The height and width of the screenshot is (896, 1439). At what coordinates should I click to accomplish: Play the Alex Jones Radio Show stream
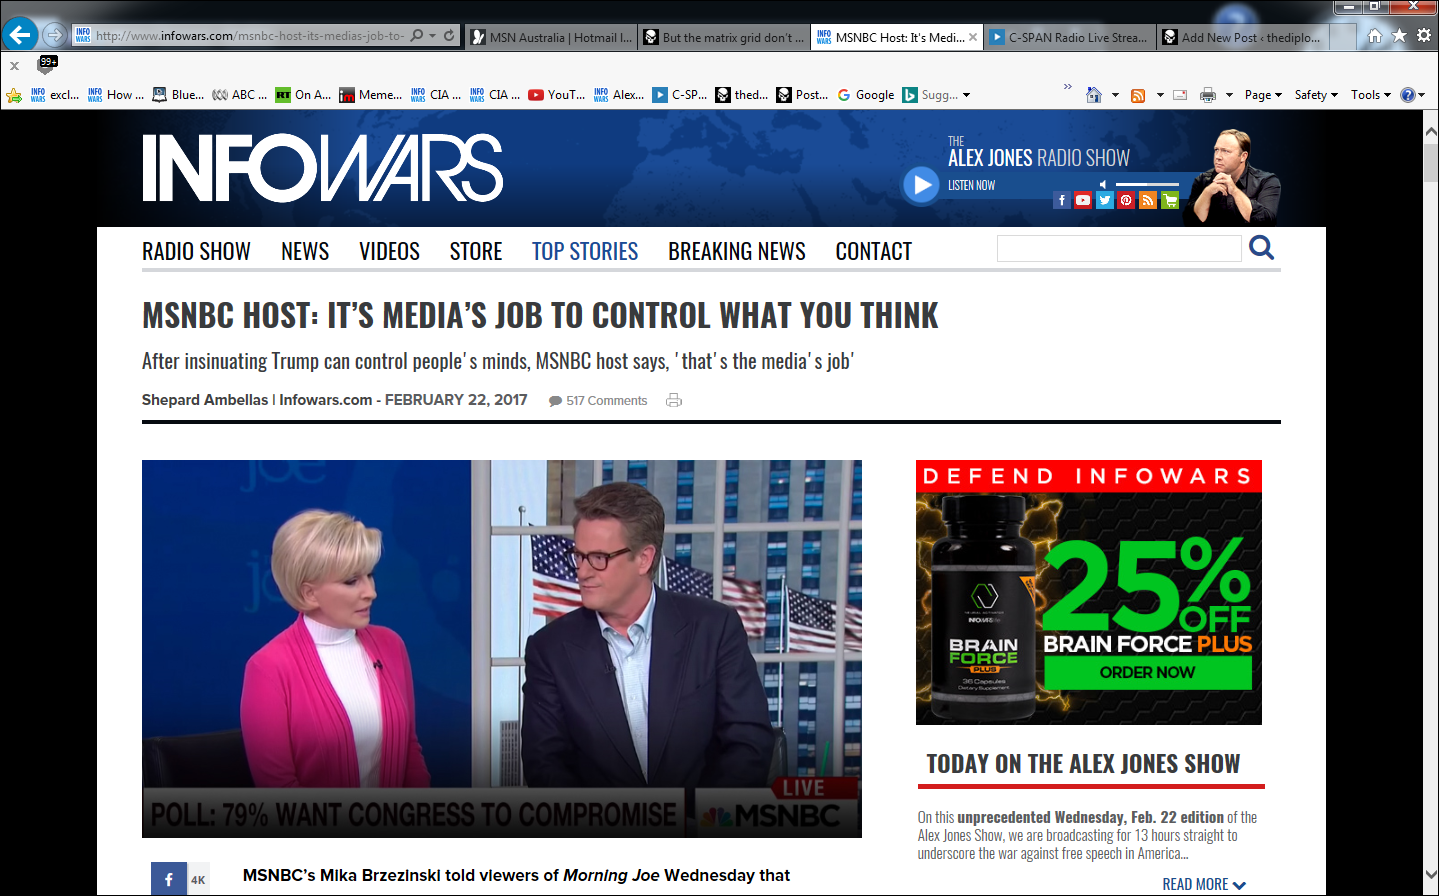pyautogui.click(x=920, y=185)
